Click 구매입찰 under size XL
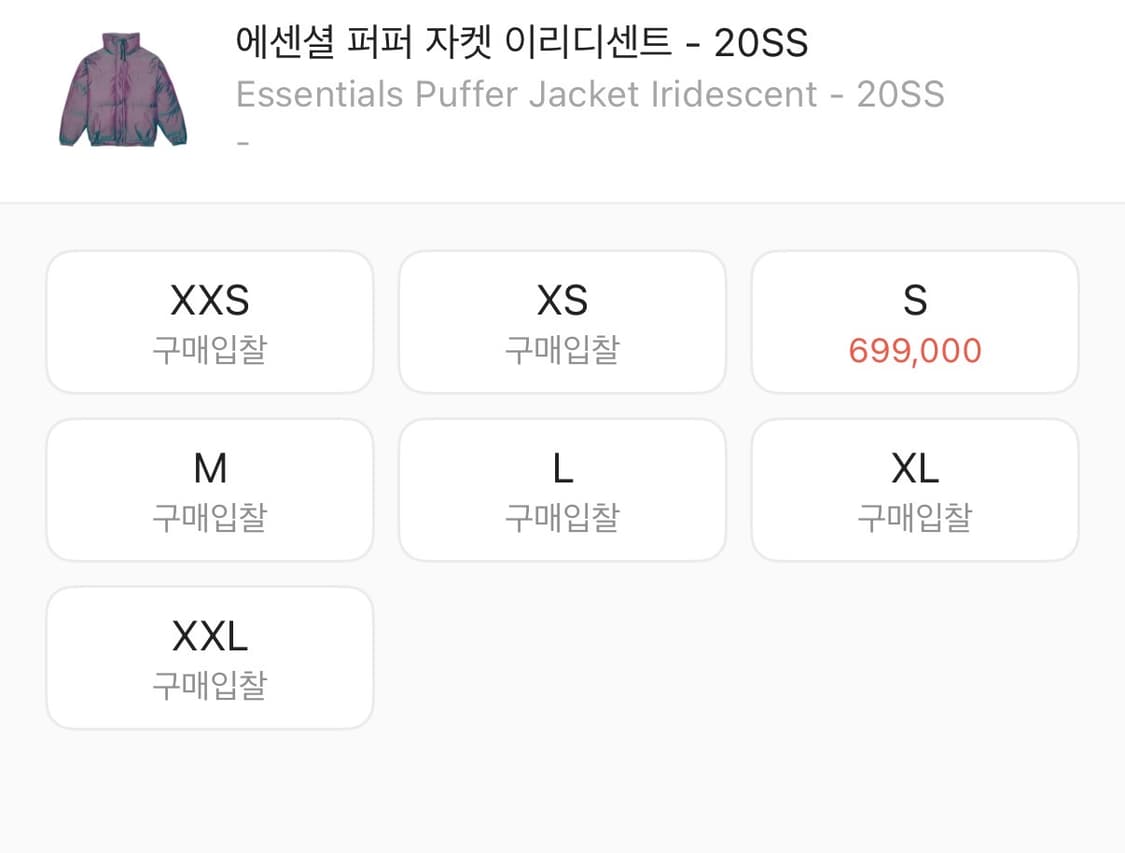Image resolution: width=1125 pixels, height=853 pixels. click(915, 518)
